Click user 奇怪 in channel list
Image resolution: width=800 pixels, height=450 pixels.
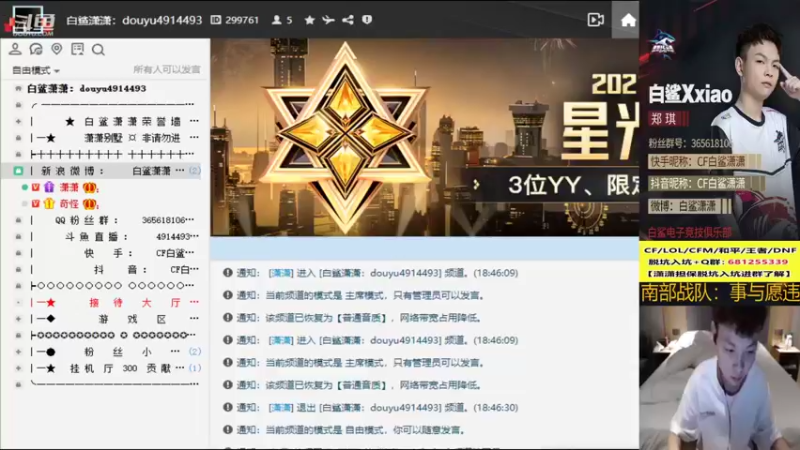click(x=69, y=204)
